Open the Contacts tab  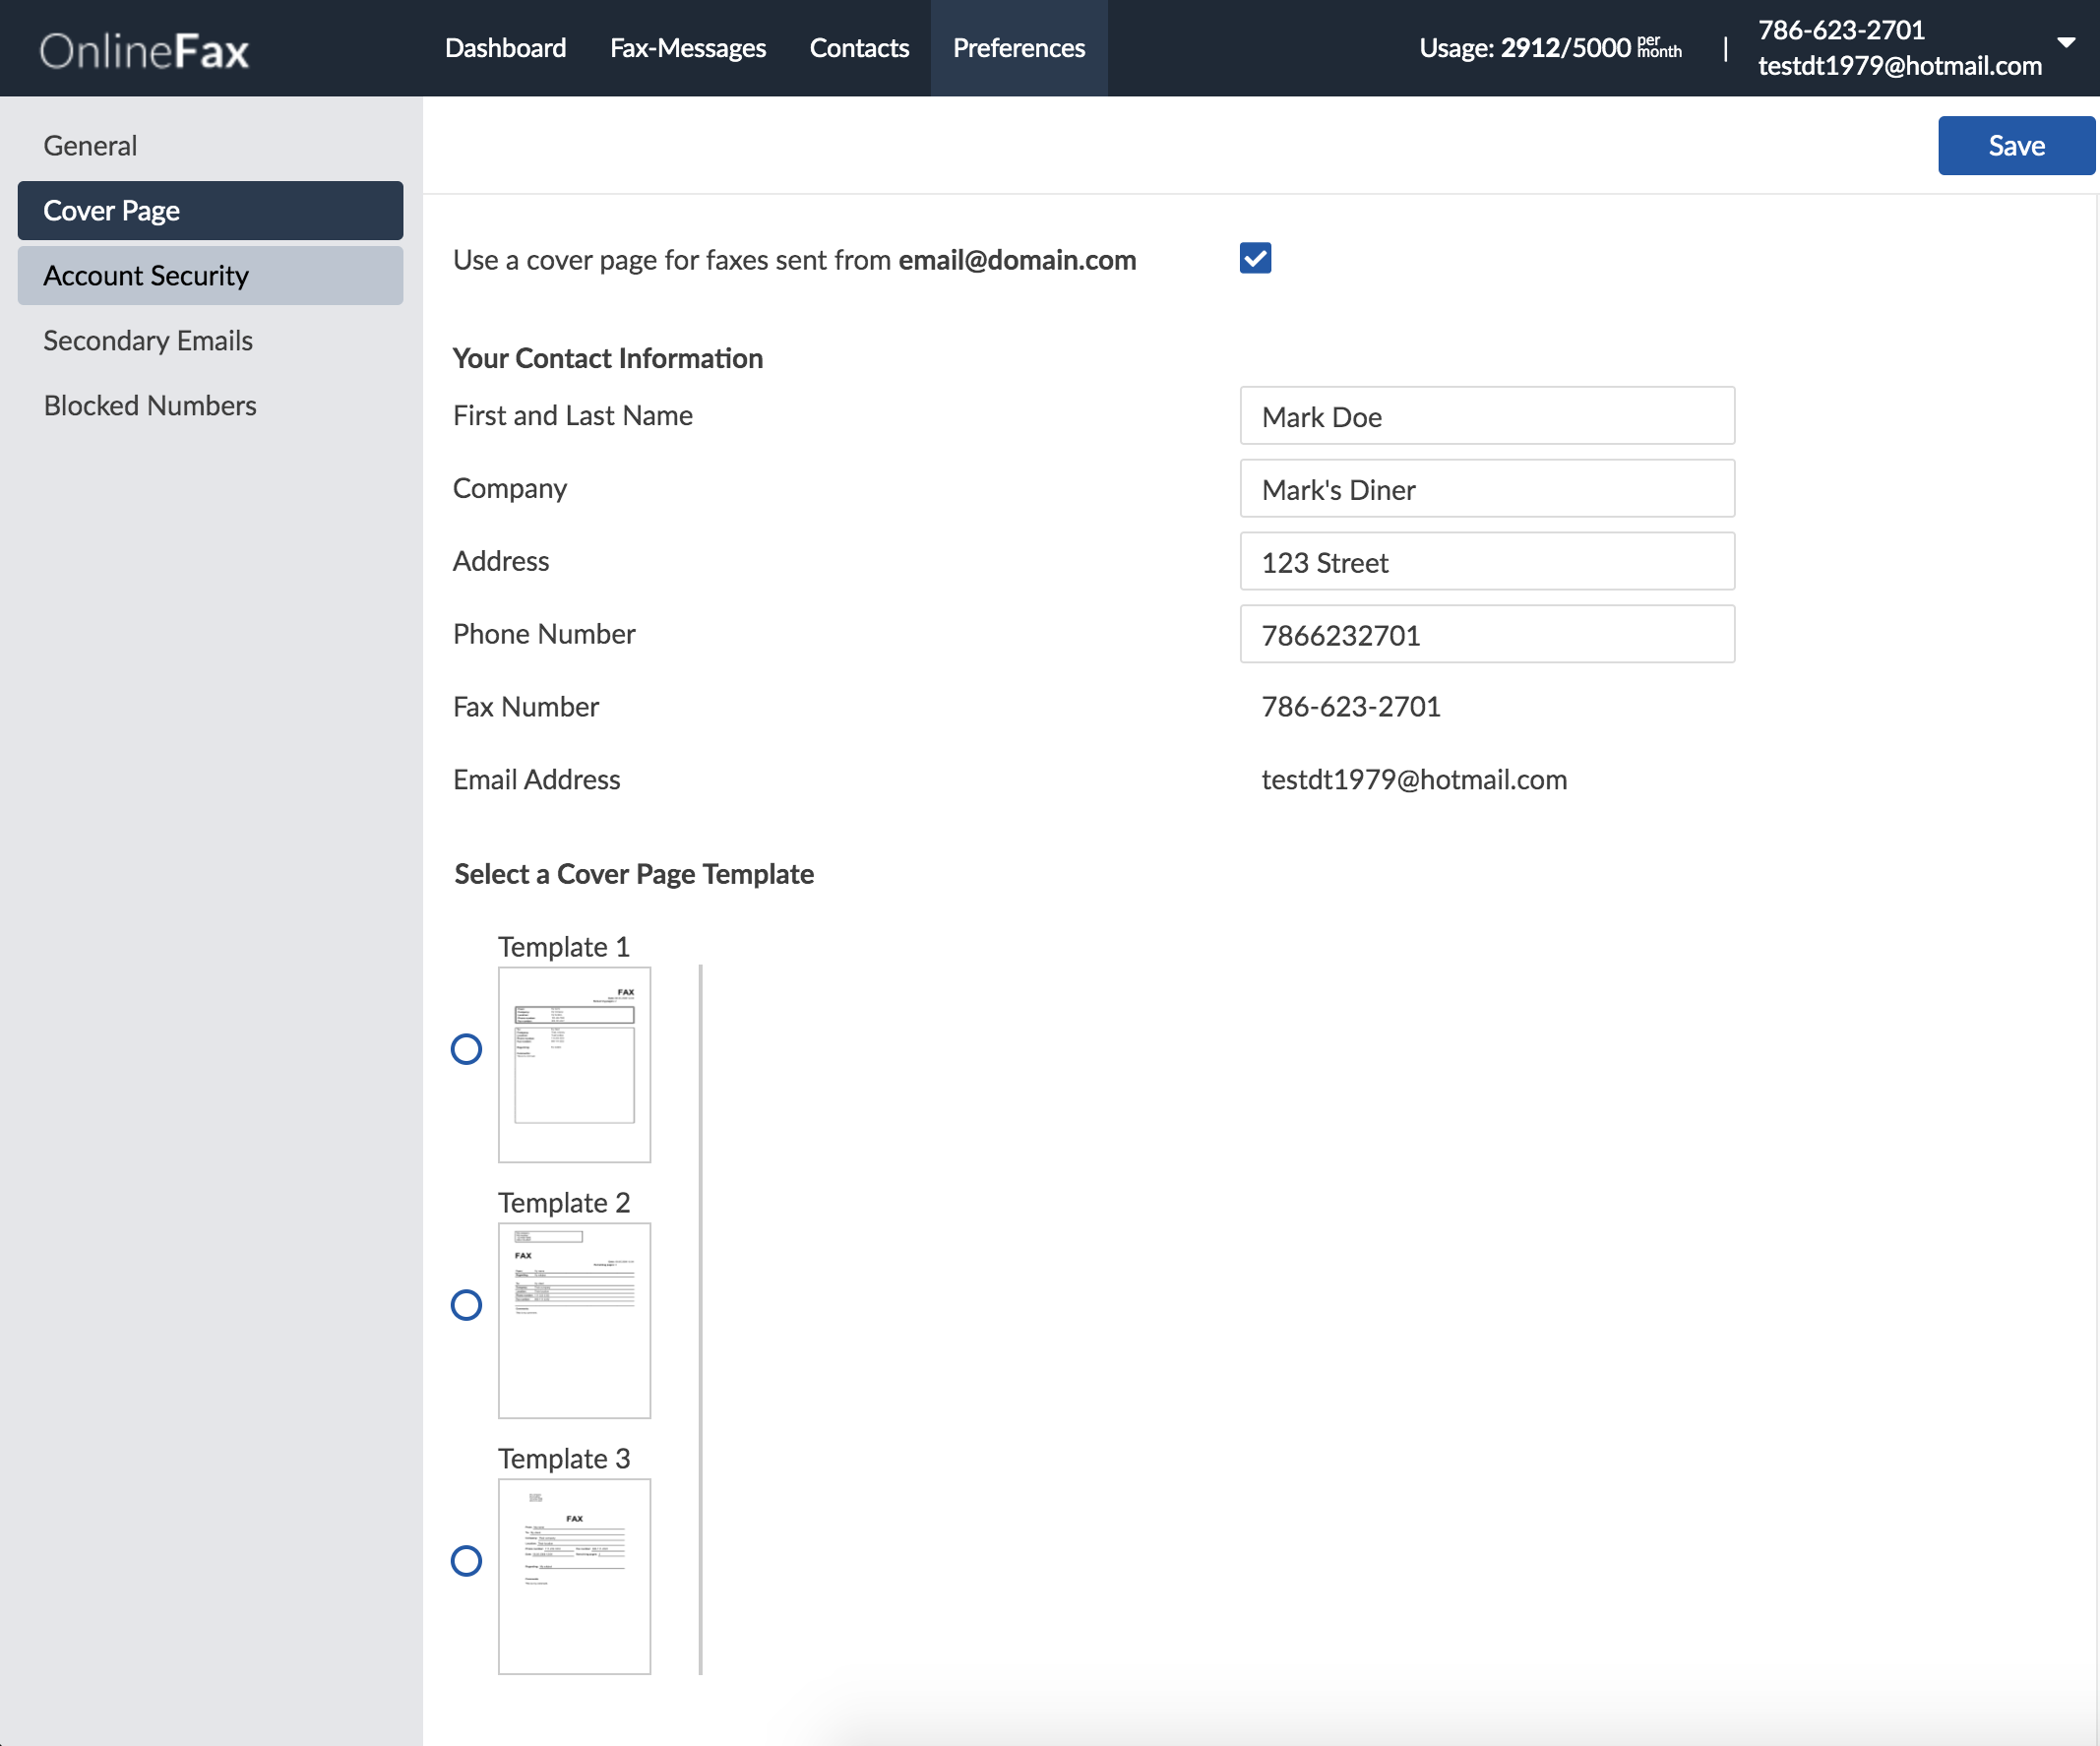pos(859,48)
